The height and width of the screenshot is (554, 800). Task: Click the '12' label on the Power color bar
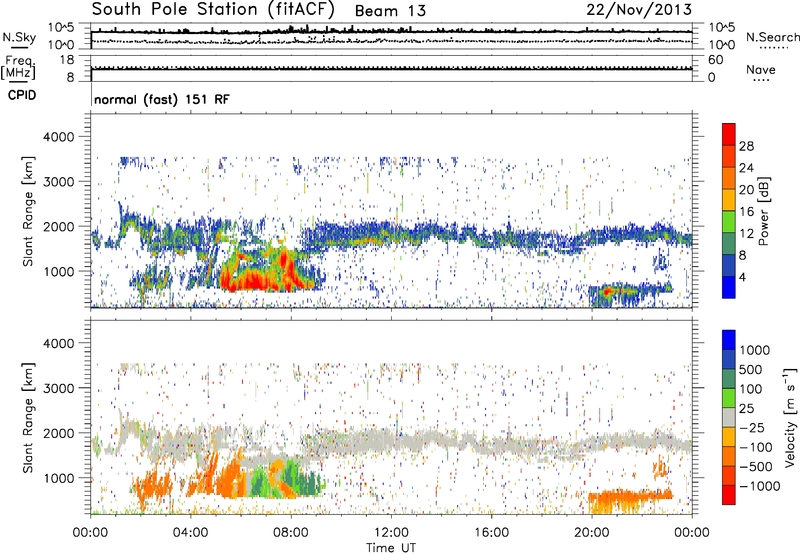tap(746, 234)
